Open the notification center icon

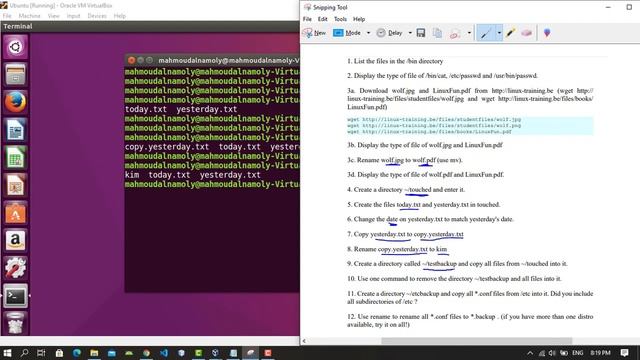pyautogui.click(x=624, y=353)
